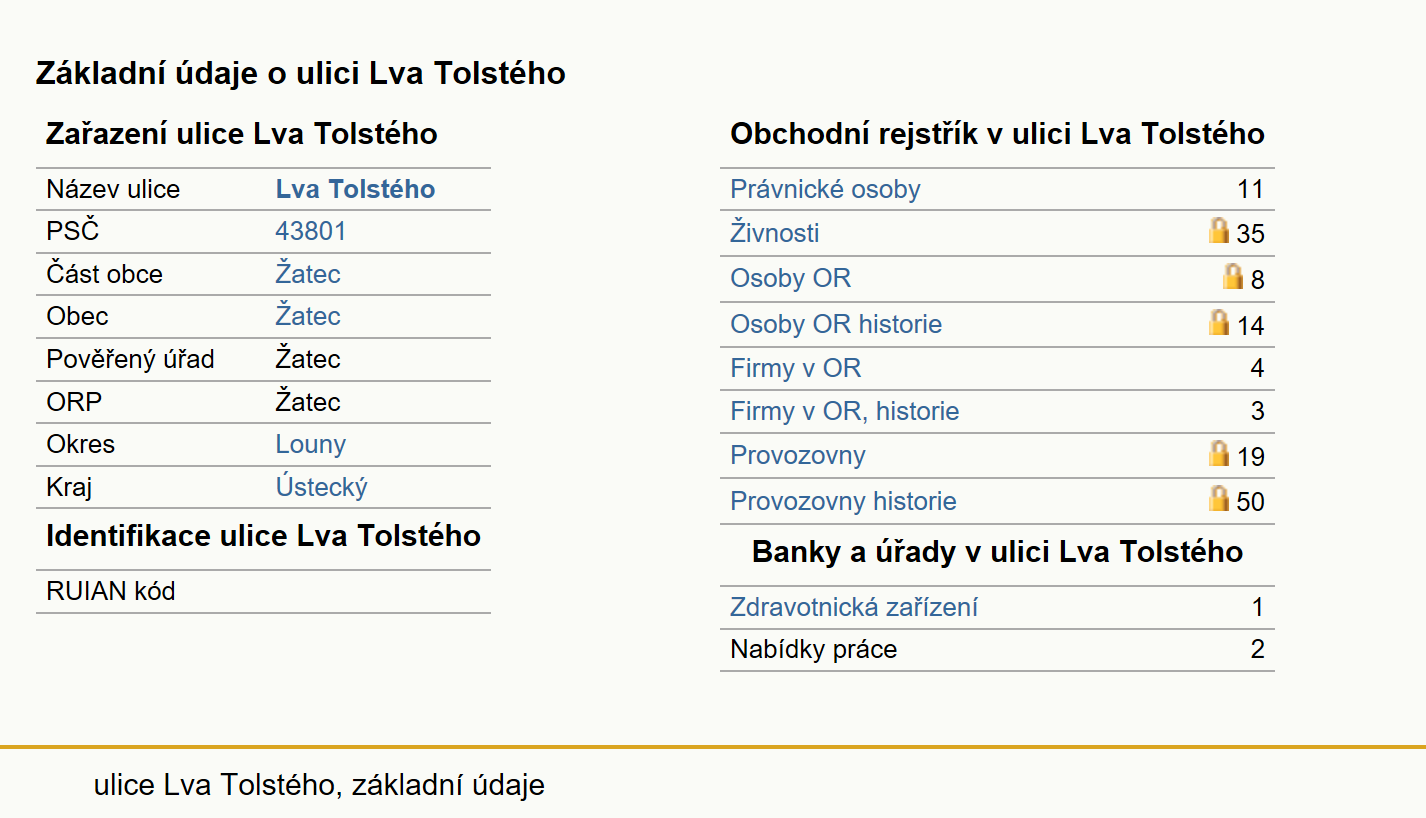Image resolution: width=1426 pixels, height=818 pixels.
Task: Open the Firmy v OR link
Action: click(795, 368)
